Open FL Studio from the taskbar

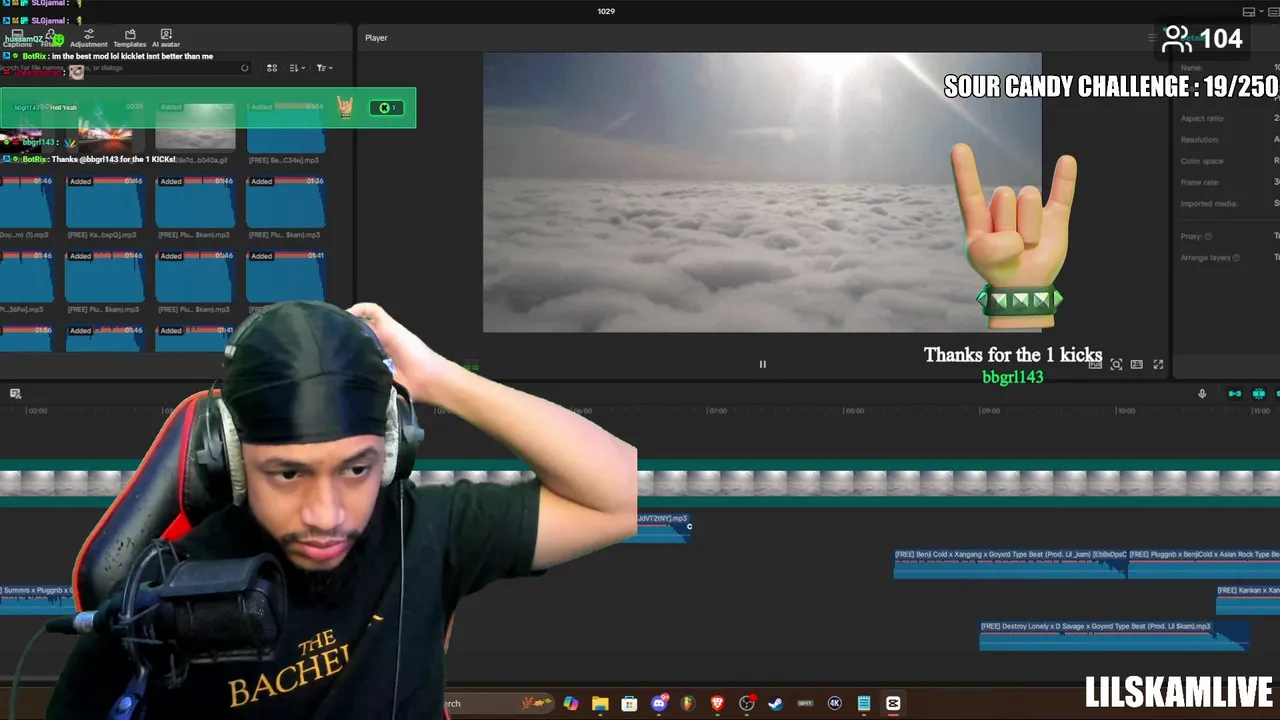coord(688,704)
